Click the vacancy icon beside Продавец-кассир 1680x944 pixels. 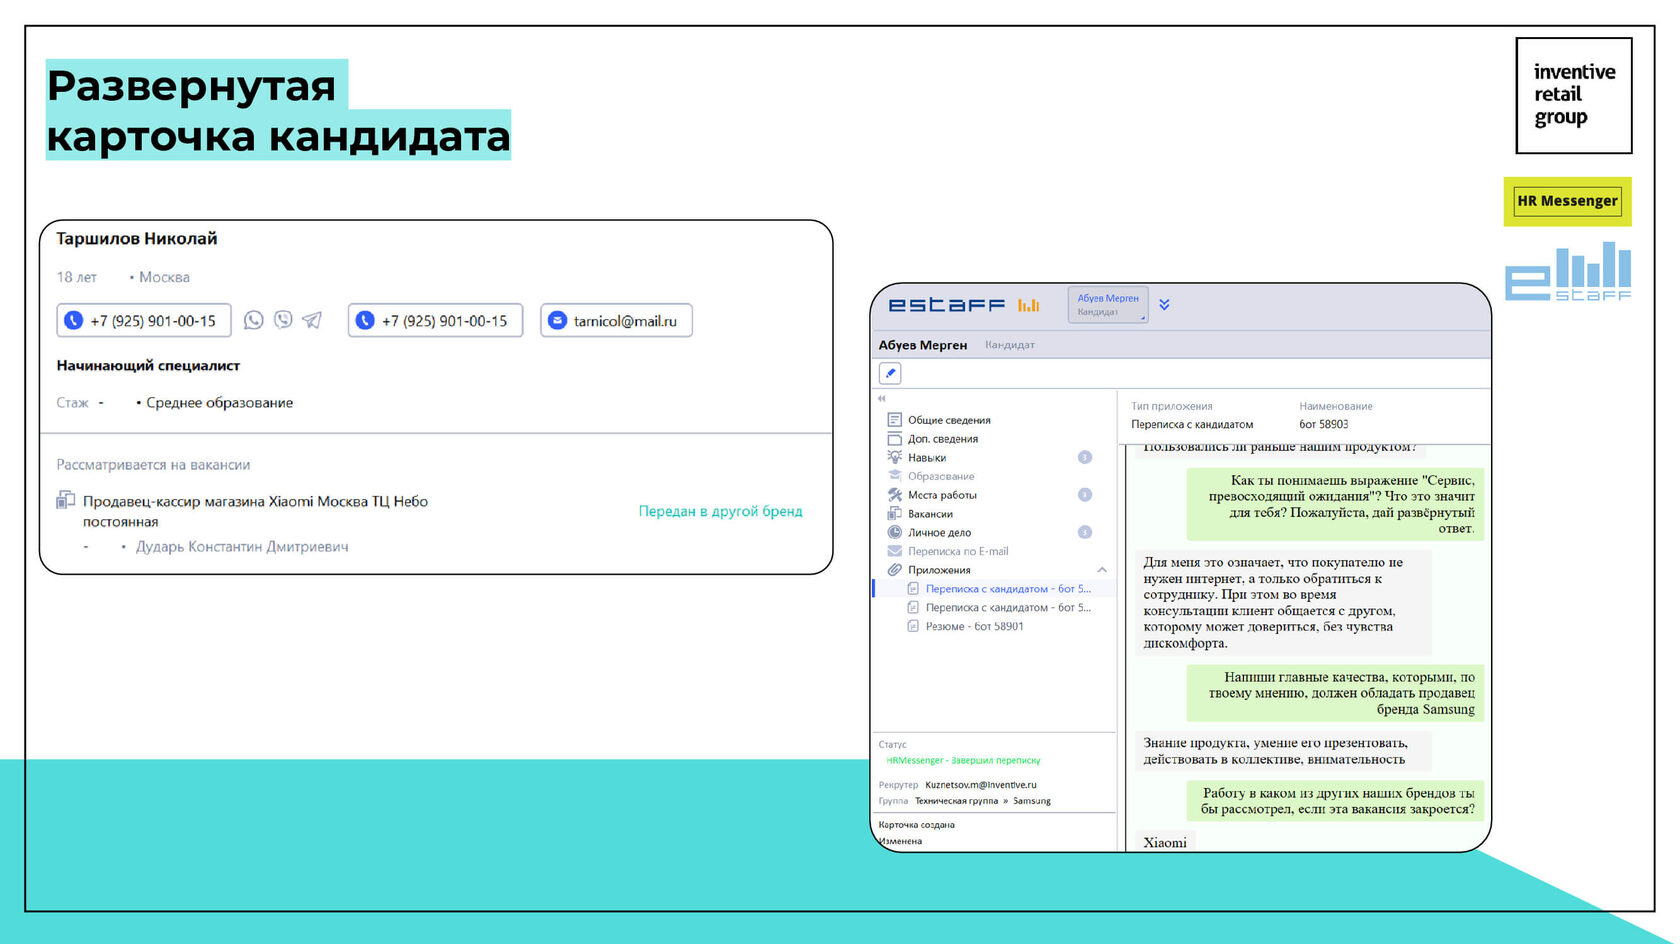(66, 500)
